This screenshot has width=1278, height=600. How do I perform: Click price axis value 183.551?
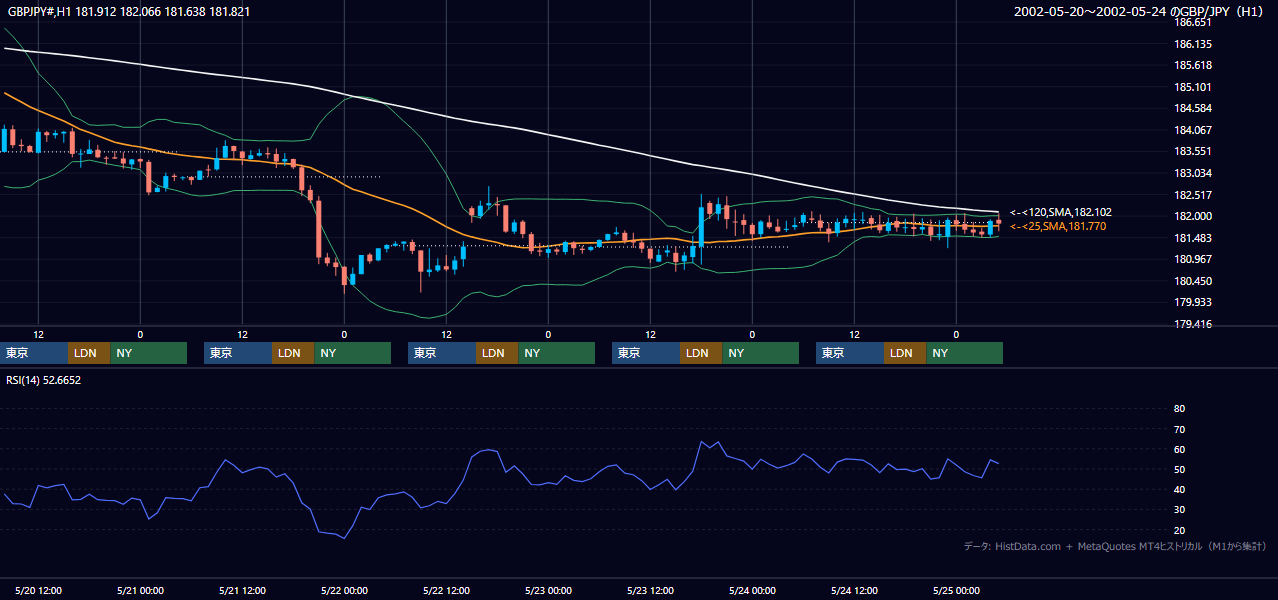click(x=1192, y=152)
